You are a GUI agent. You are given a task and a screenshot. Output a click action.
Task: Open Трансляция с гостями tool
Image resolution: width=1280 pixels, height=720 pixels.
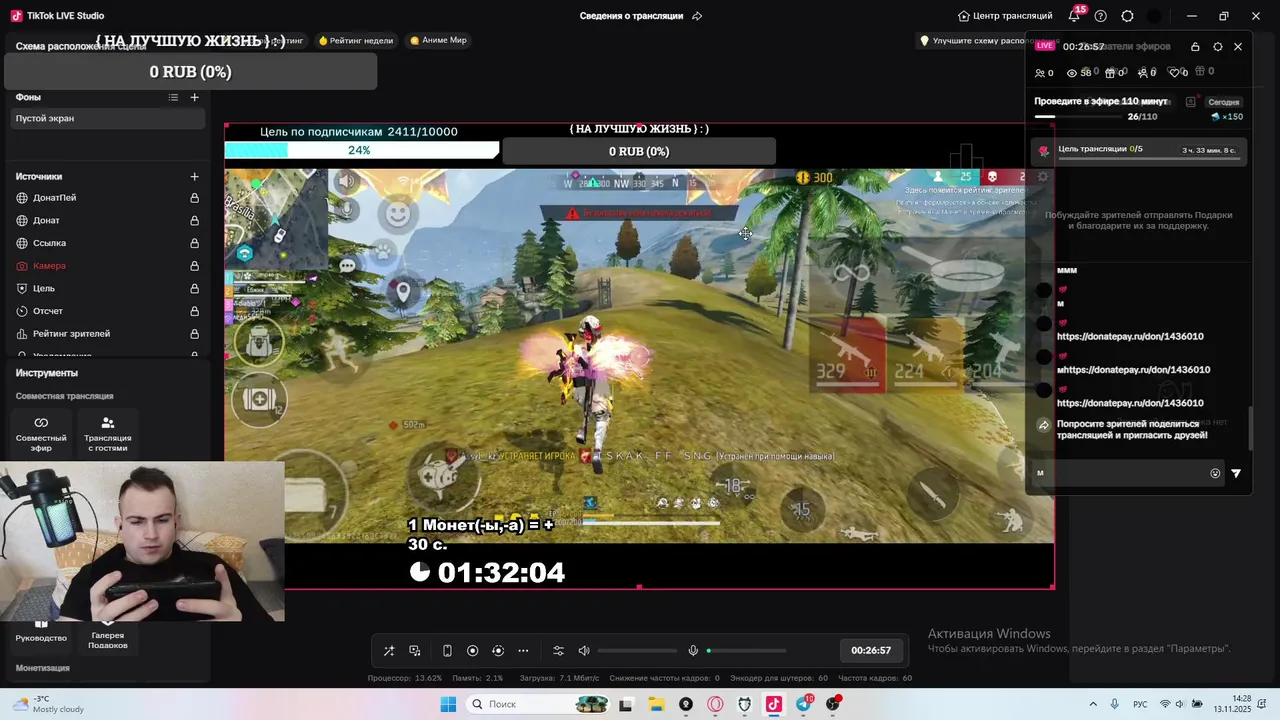pyautogui.click(x=108, y=433)
